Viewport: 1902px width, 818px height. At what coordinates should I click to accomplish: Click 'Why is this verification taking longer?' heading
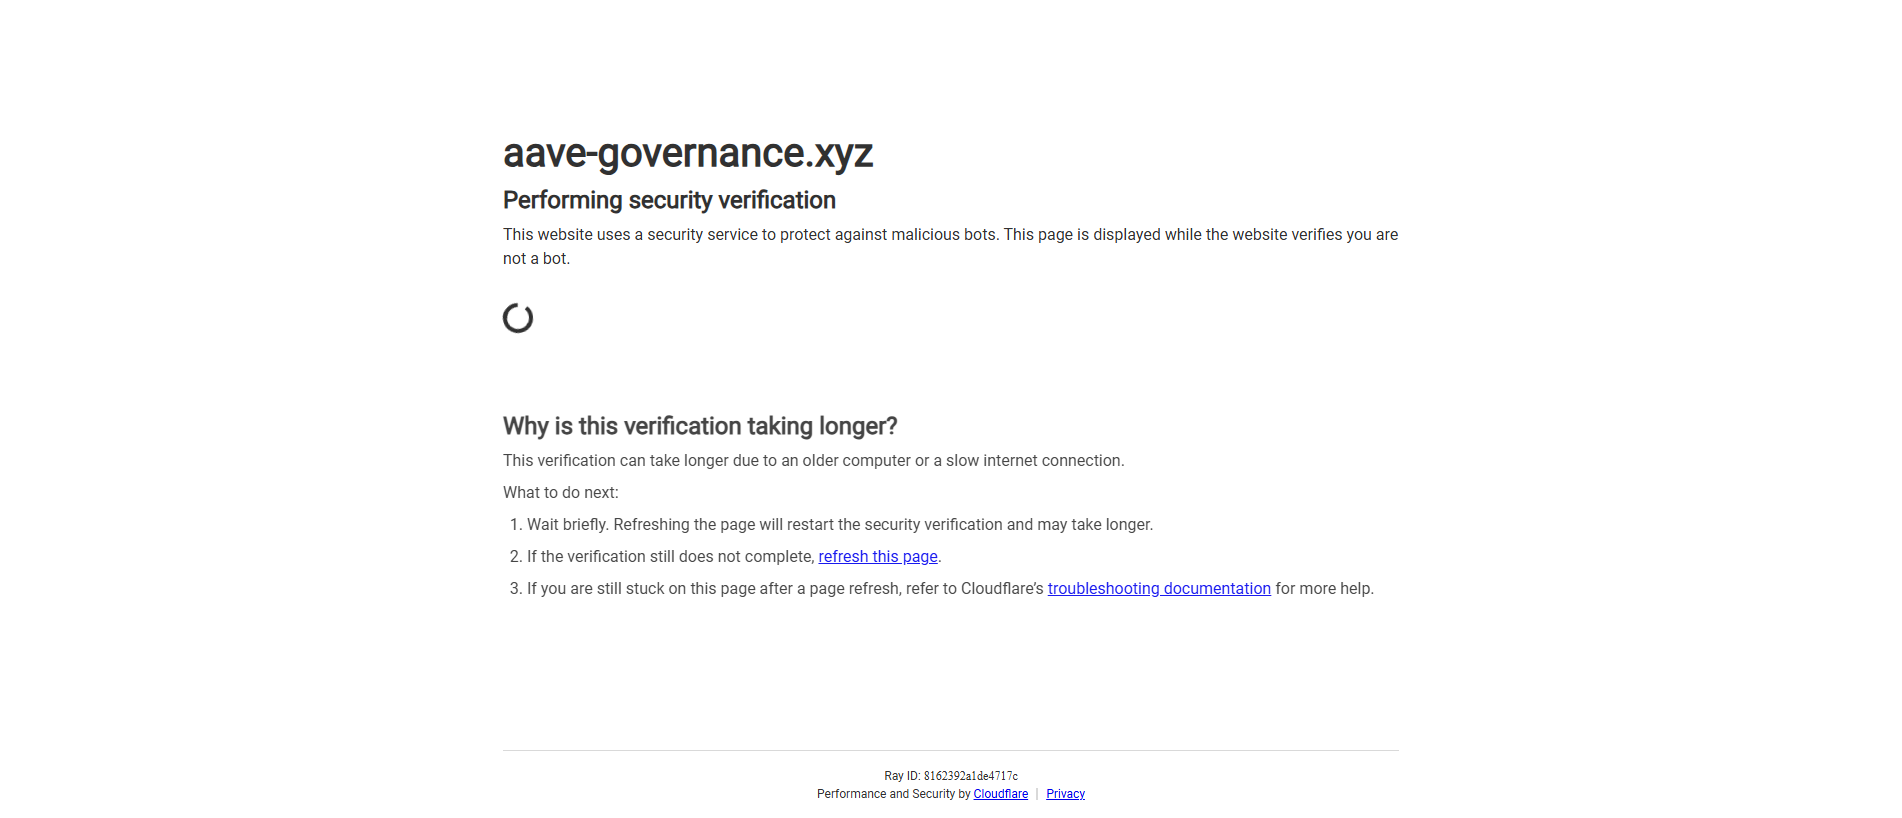coord(700,426)
